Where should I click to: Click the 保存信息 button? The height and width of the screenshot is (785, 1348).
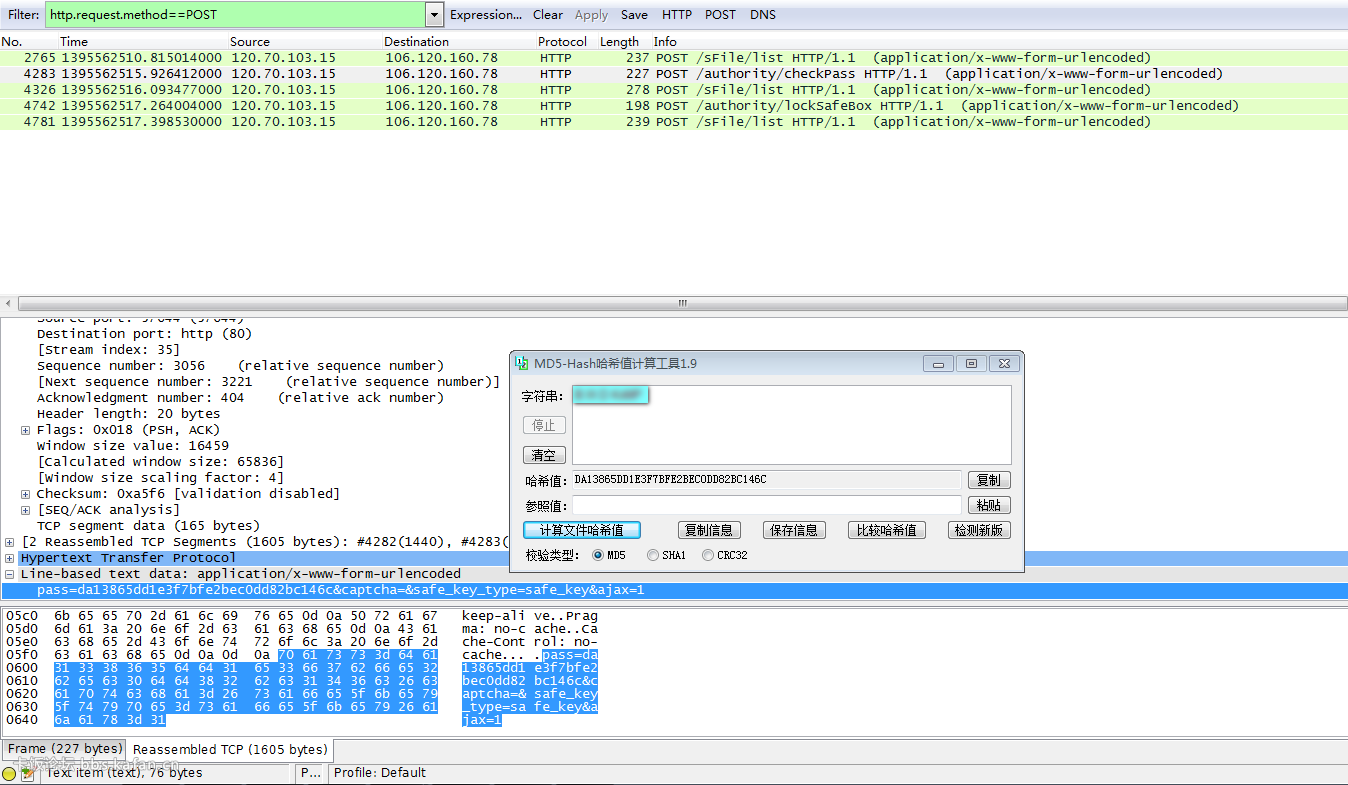793,530
